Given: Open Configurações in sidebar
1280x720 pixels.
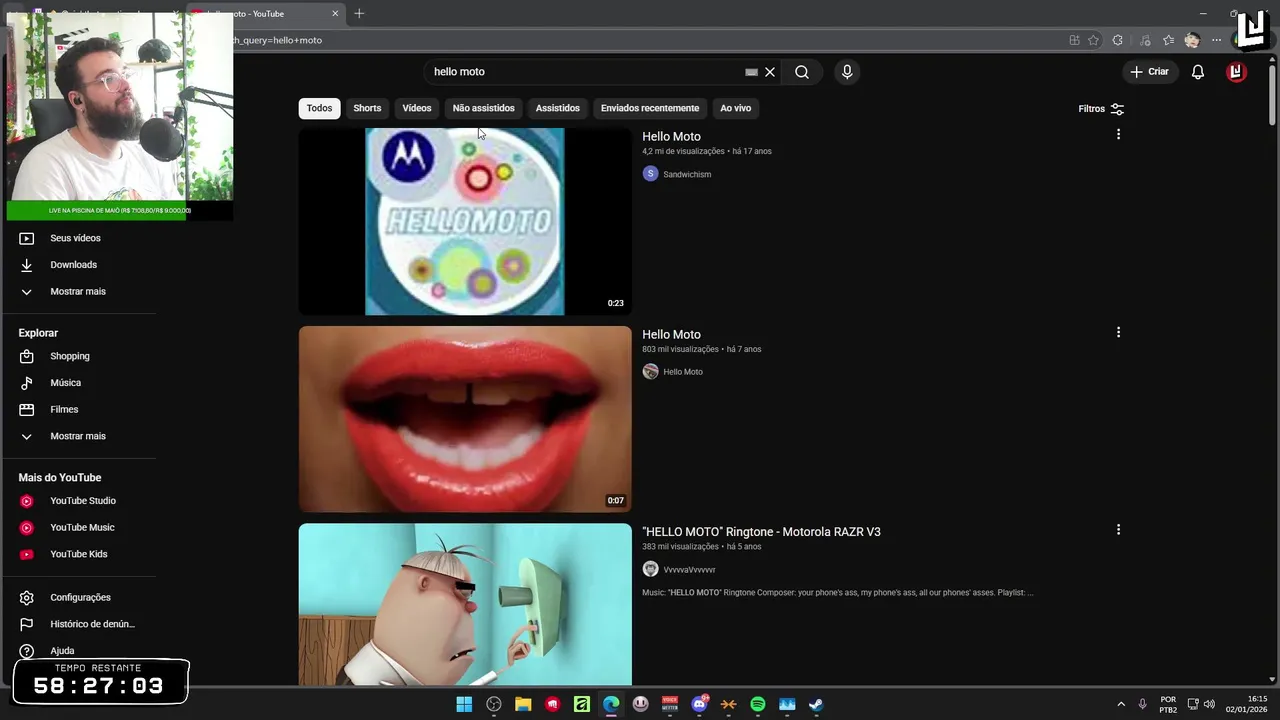Looking at the screenshot, I should pyautogui.click(x=80, y=598).
